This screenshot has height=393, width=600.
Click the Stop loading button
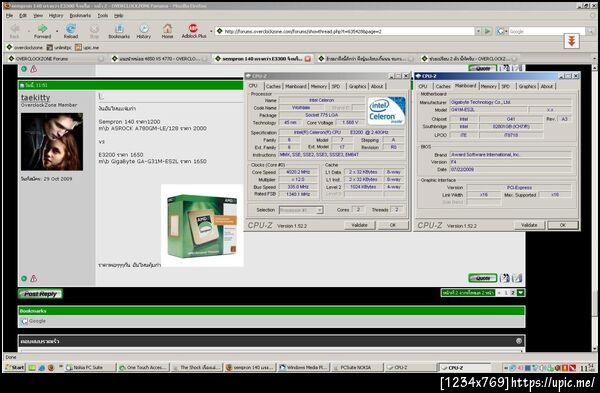(94, 31)
